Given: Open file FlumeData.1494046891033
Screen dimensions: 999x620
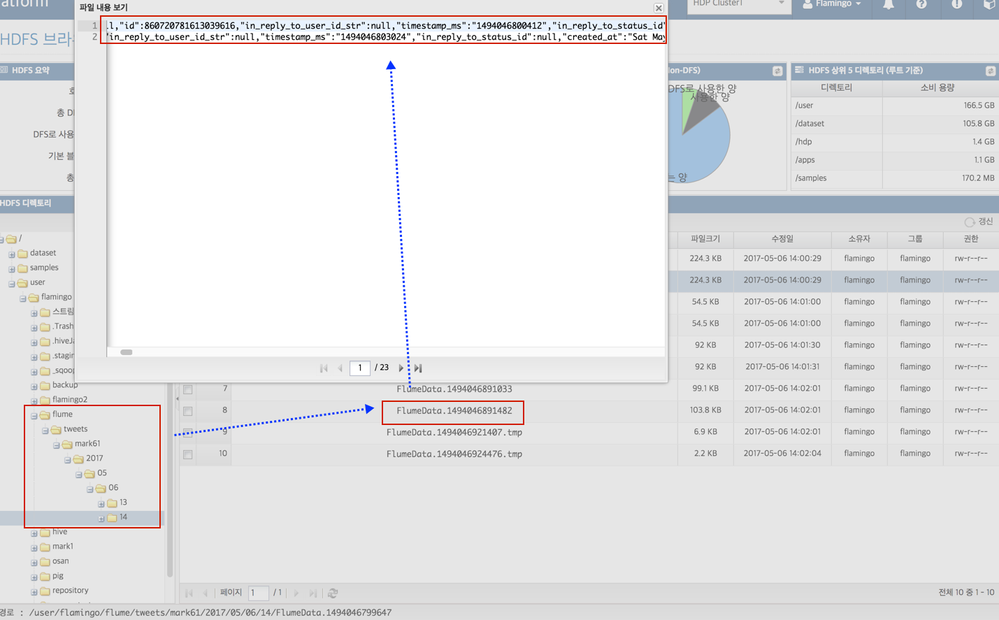Looking at the screenshot, I should [454, 389].
